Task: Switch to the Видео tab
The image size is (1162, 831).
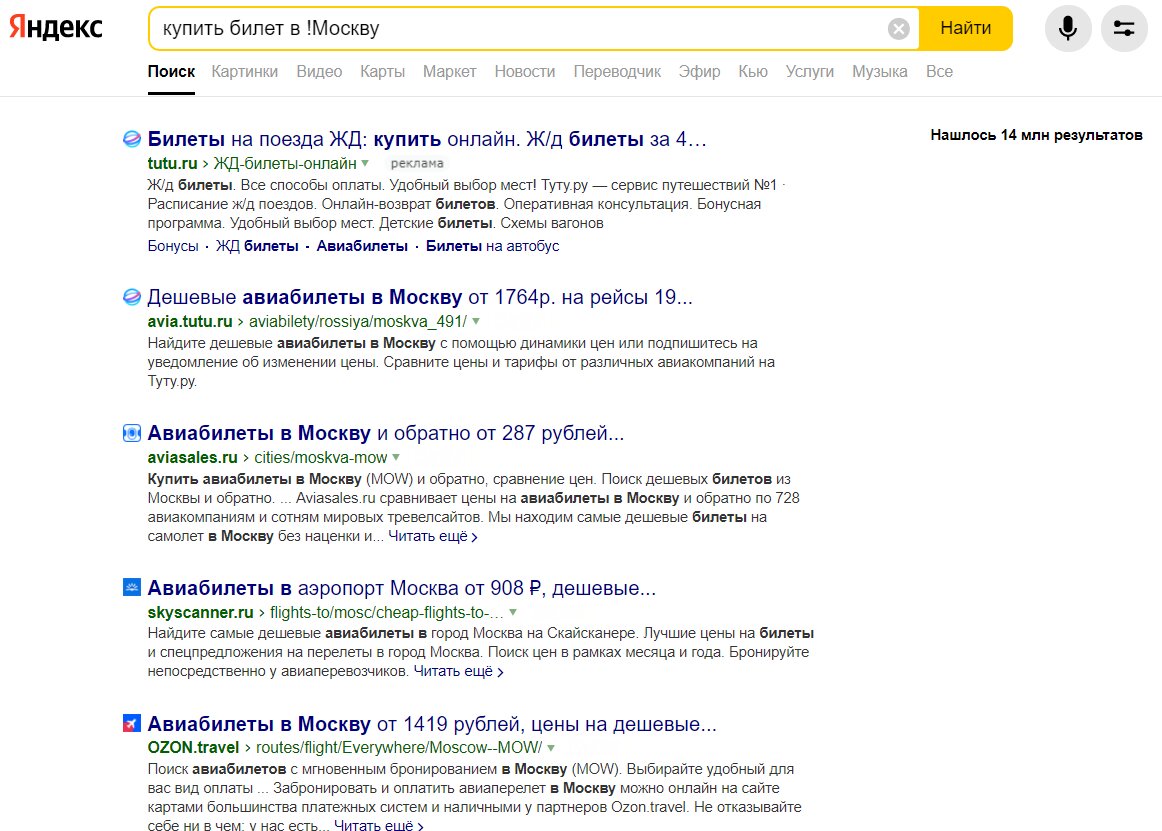Action: (319, 72)
